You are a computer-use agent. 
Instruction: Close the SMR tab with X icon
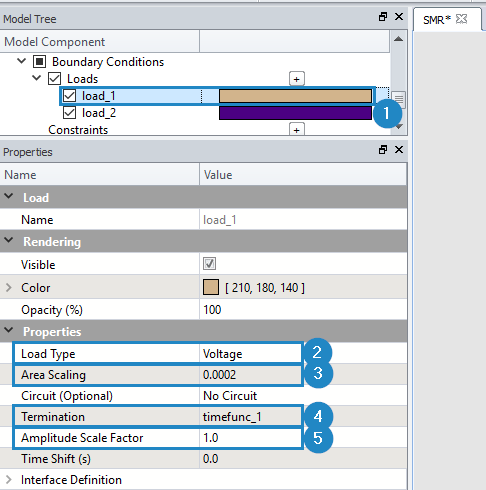click(462, 19)
